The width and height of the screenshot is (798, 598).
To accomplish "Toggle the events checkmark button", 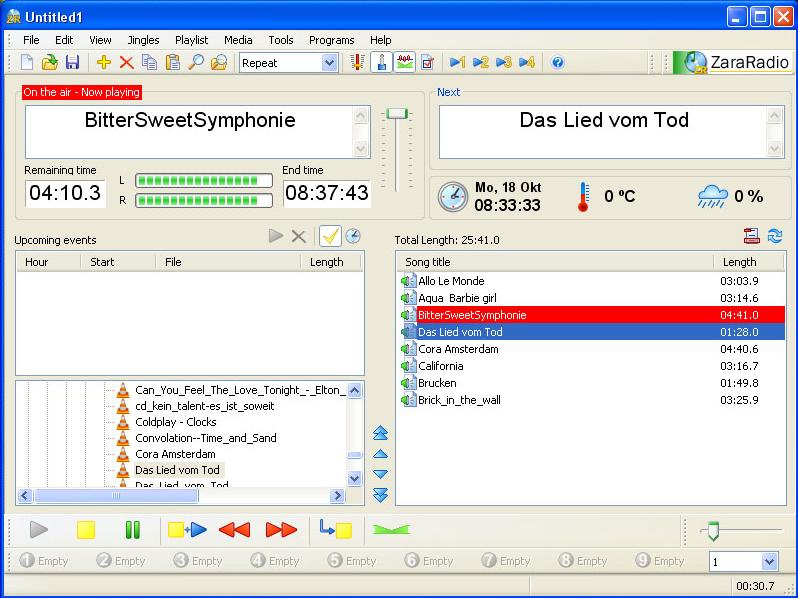I will (x=330, y=237).
